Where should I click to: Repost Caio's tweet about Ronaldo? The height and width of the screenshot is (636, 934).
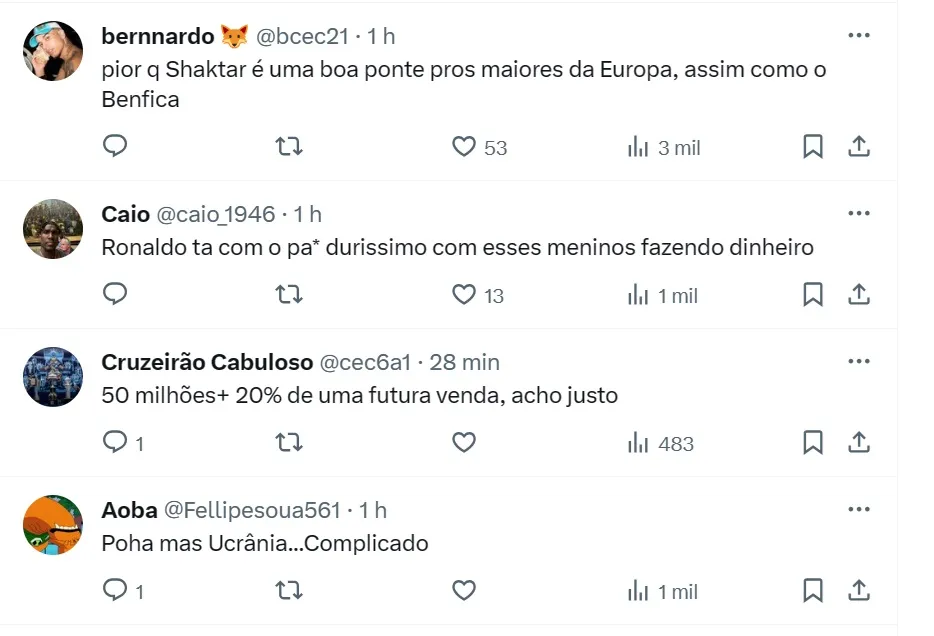[289, 295]
